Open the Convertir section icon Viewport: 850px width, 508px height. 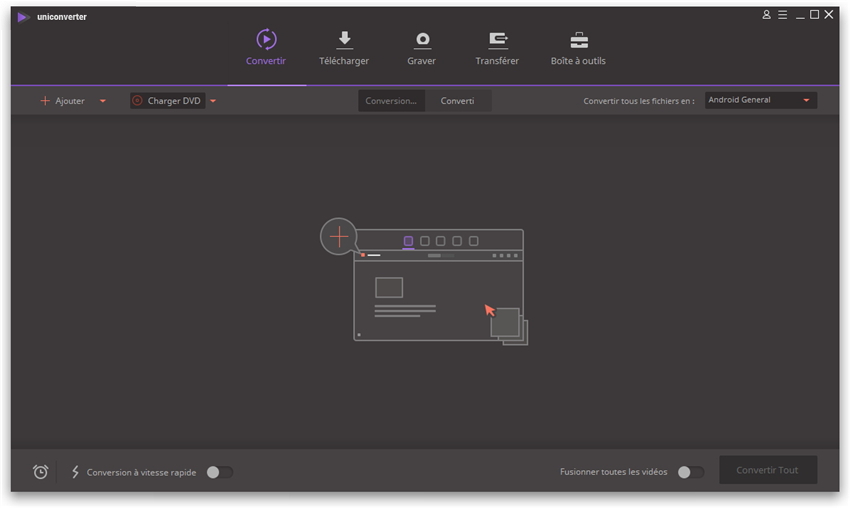tap(266, 40)
